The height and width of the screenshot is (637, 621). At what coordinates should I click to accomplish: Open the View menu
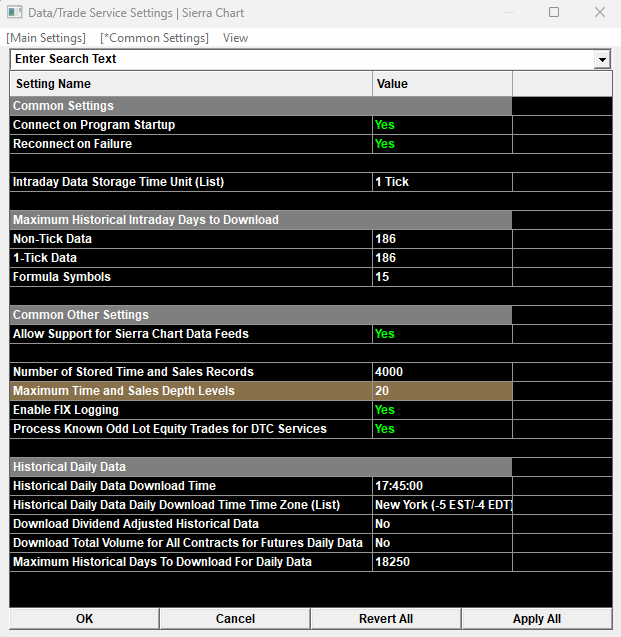pos(235,38)
